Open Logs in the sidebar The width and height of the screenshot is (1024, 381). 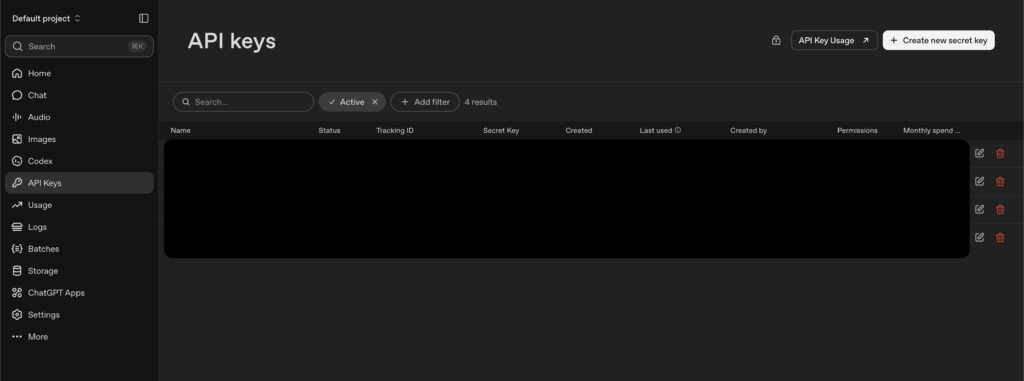click(x=79, y=227)
